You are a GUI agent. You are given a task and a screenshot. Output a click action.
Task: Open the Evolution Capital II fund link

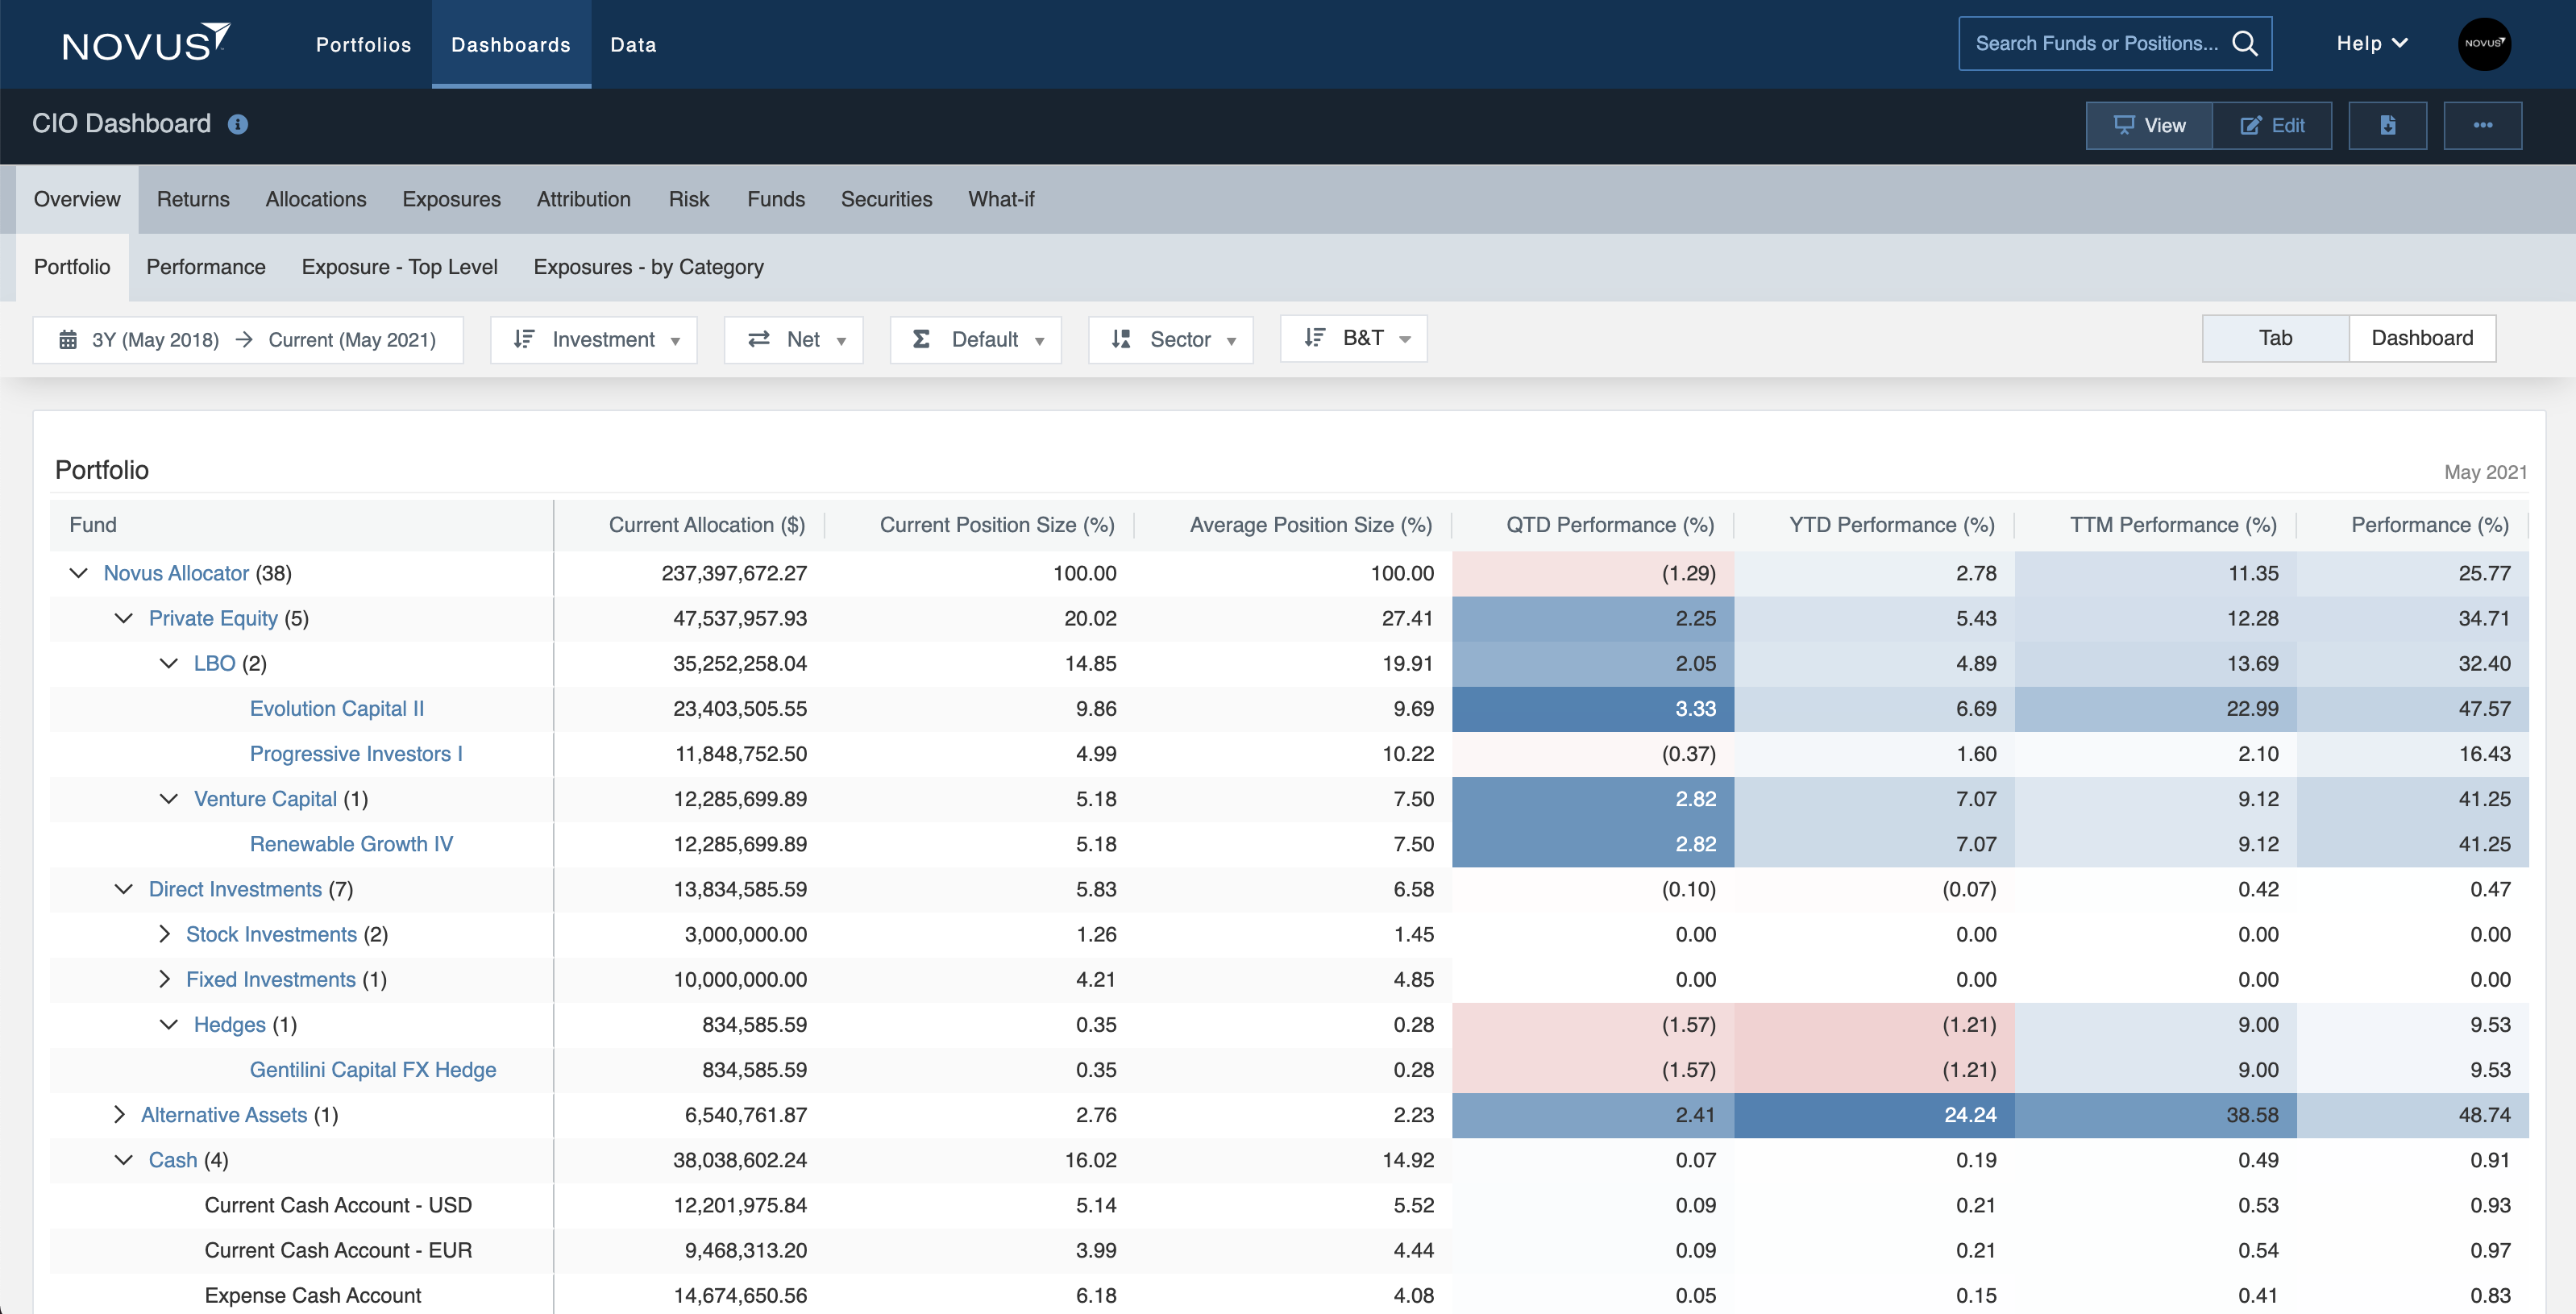coord(337,708)
